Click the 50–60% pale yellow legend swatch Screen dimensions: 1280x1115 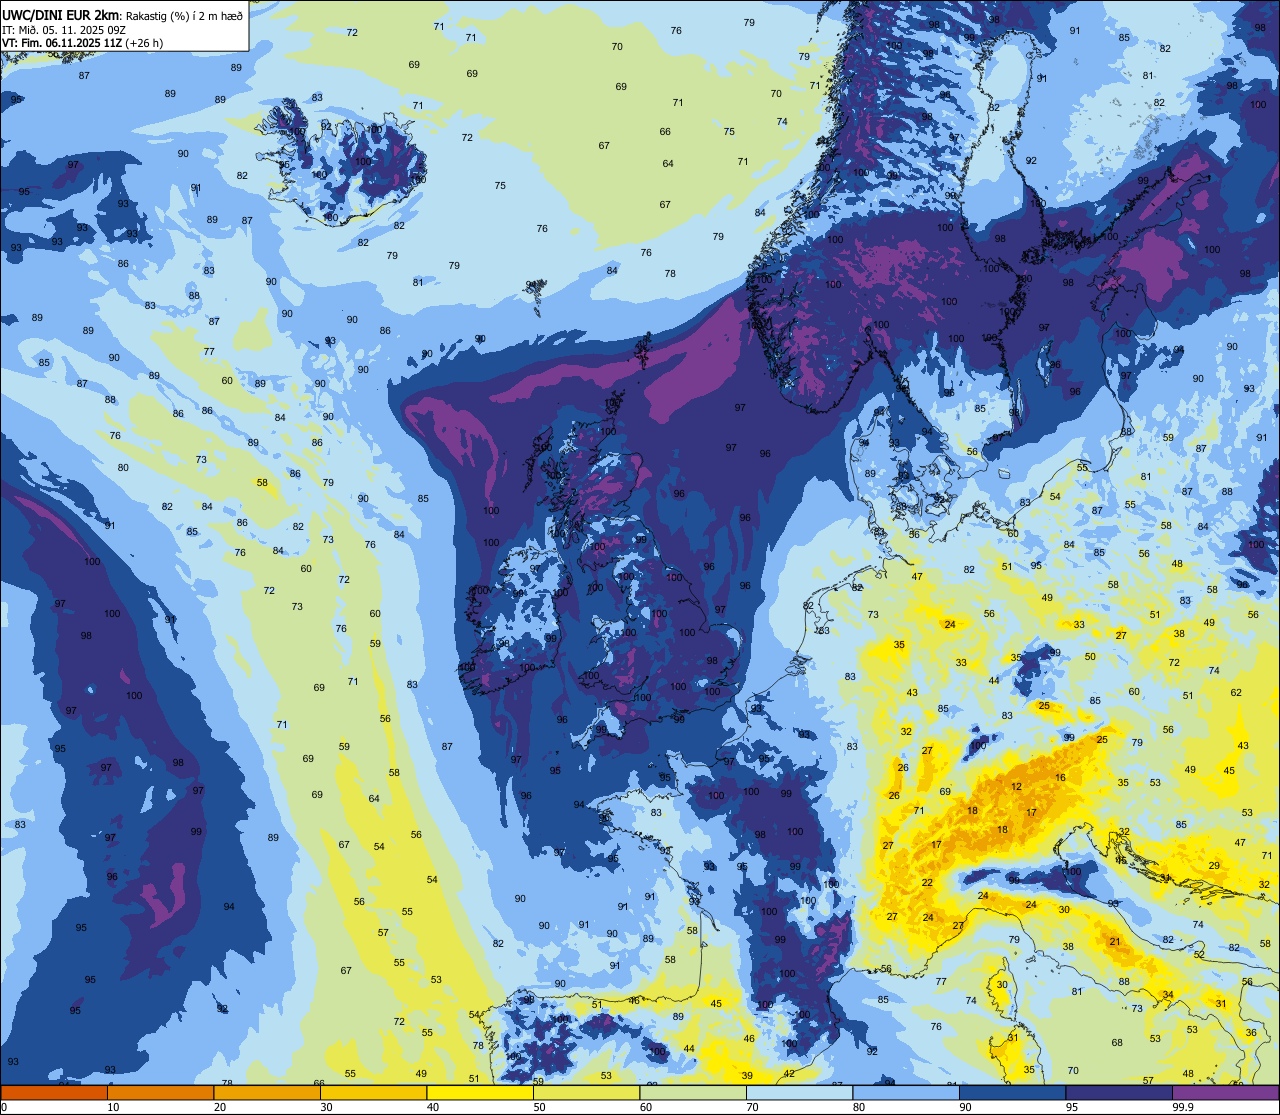[x=586, y=1092]
